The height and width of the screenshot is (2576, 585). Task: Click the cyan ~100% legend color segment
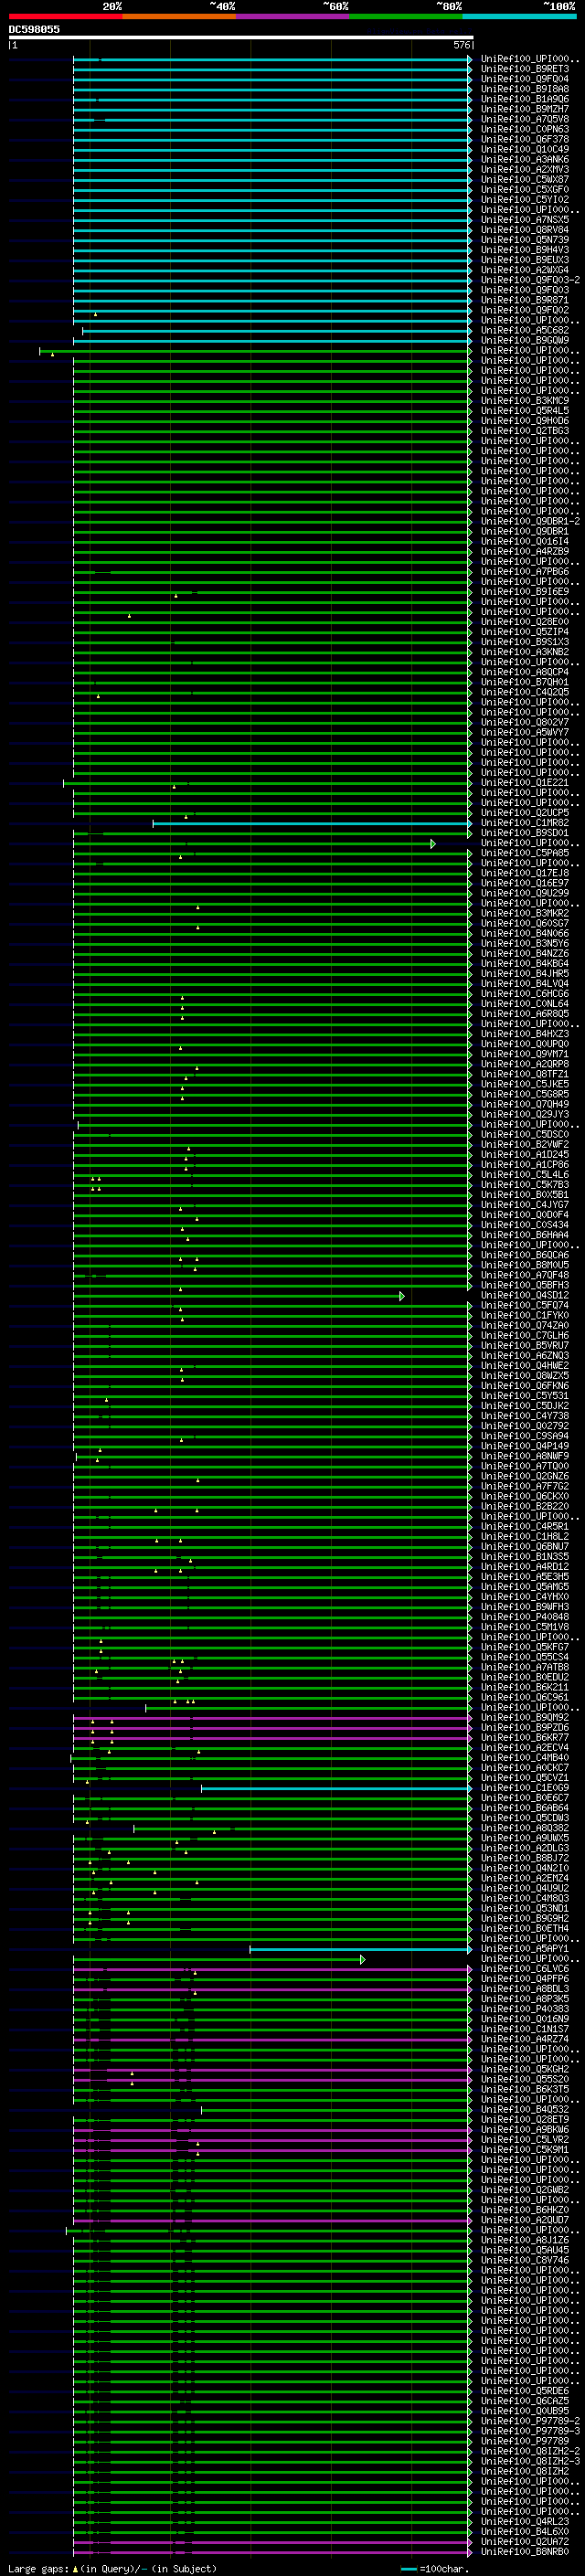520,17
